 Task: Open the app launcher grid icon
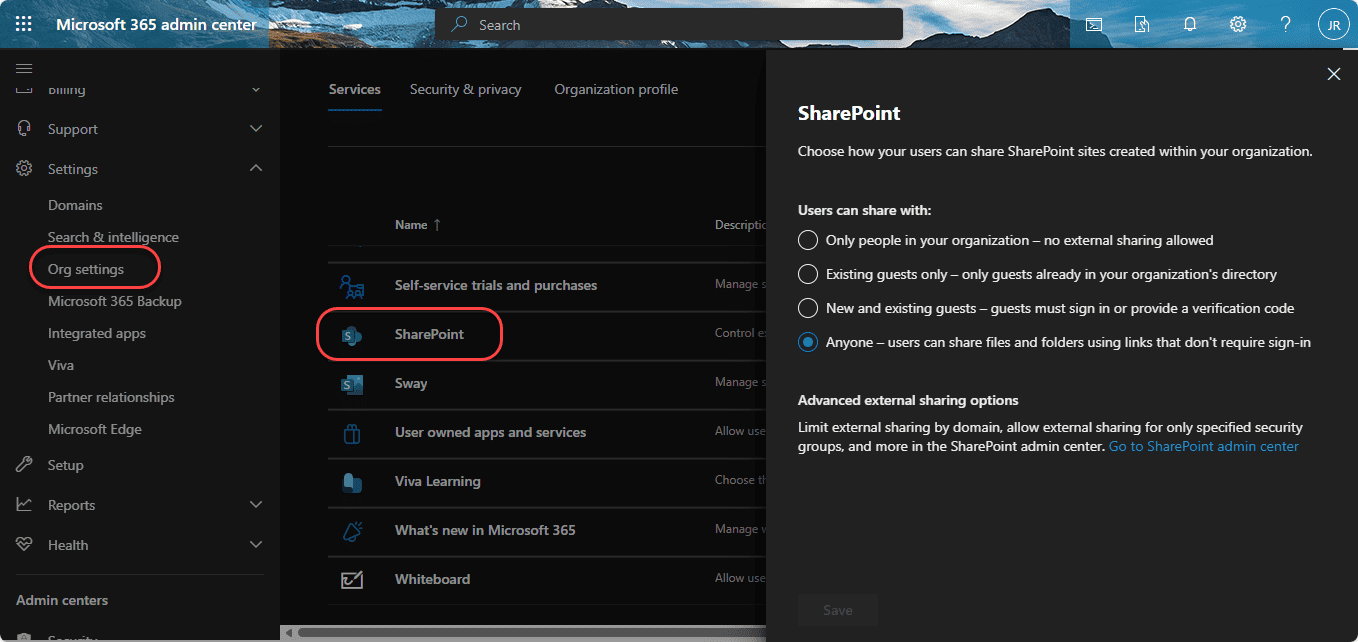[x=23, y=23]
